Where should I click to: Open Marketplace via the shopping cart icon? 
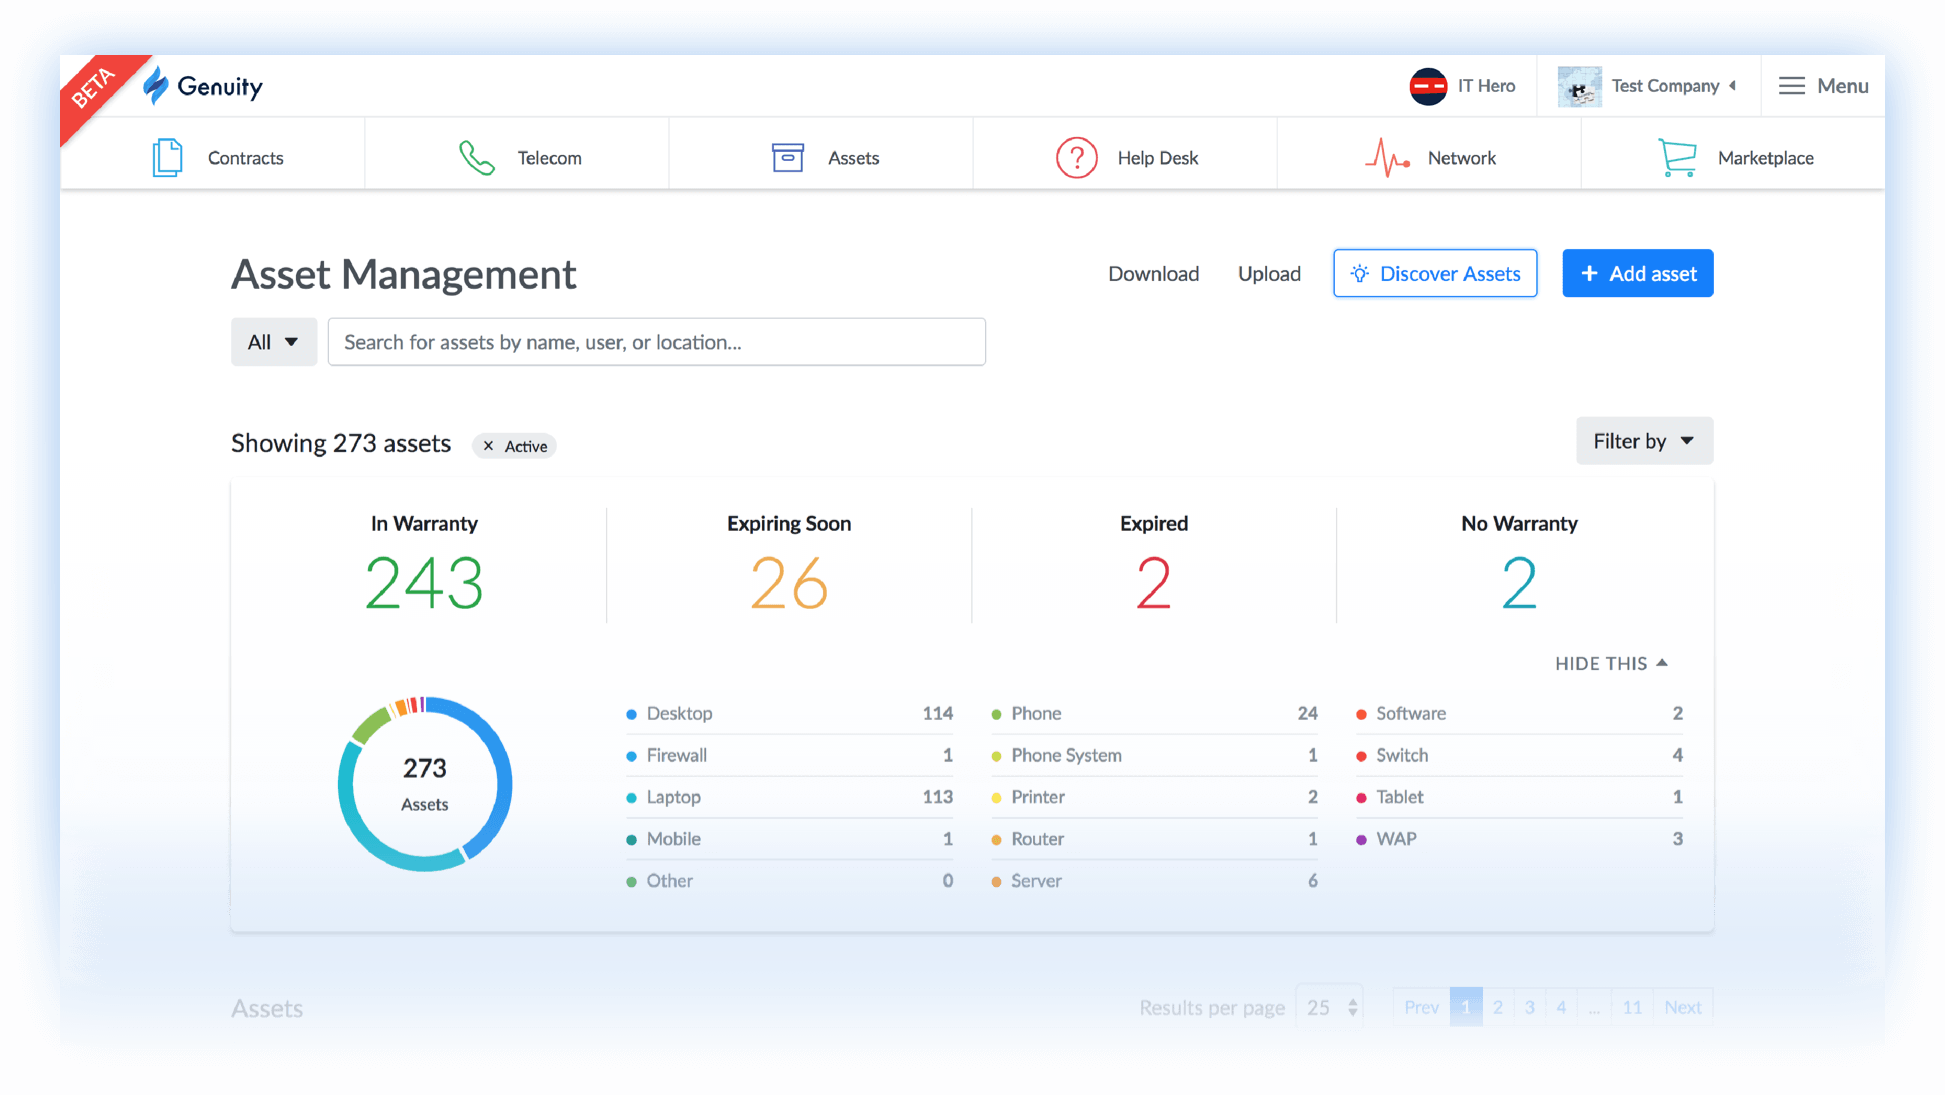[1678, 157]
